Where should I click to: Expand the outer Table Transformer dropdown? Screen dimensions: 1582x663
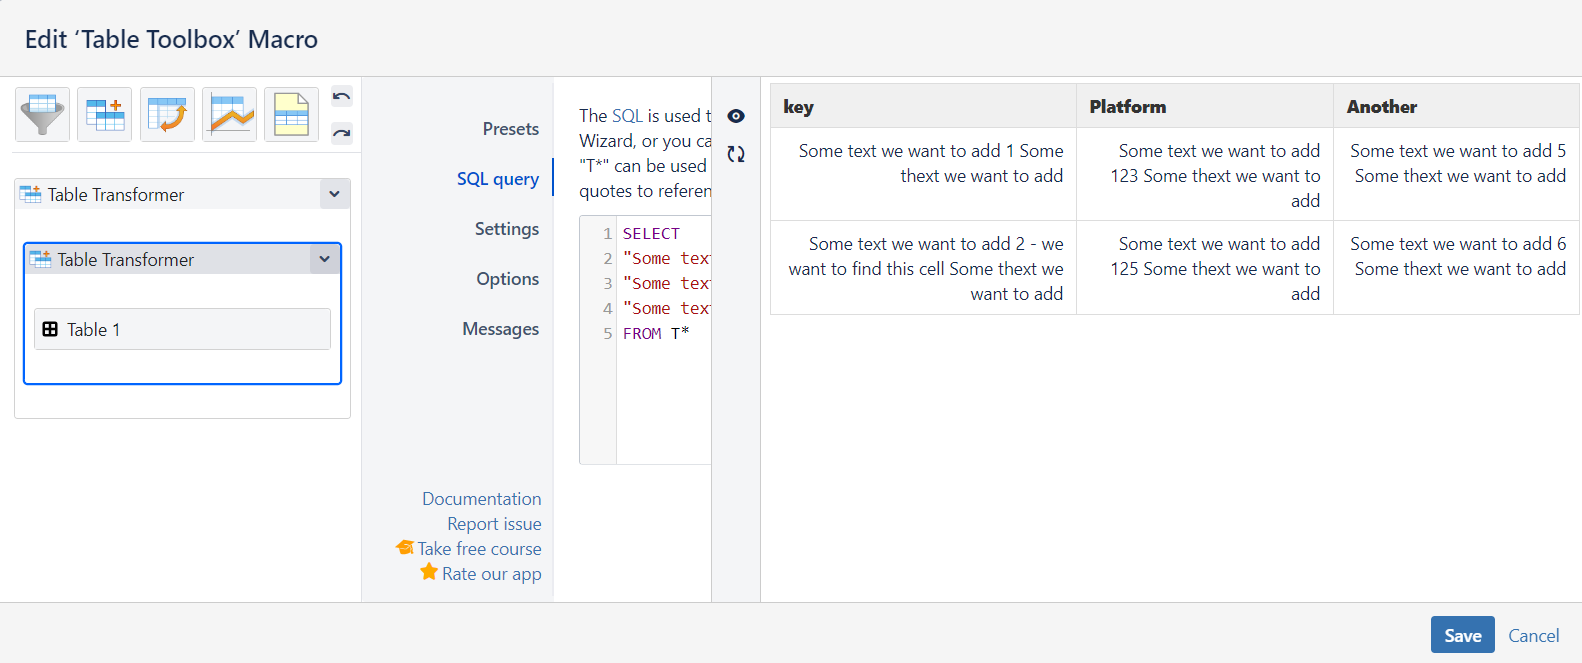[x=334, y=194]
